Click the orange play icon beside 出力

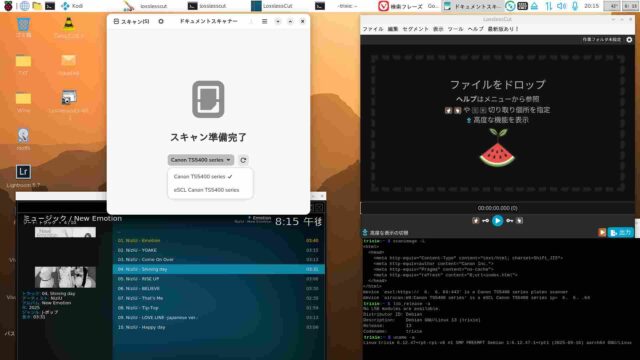(x=602, y=233)
